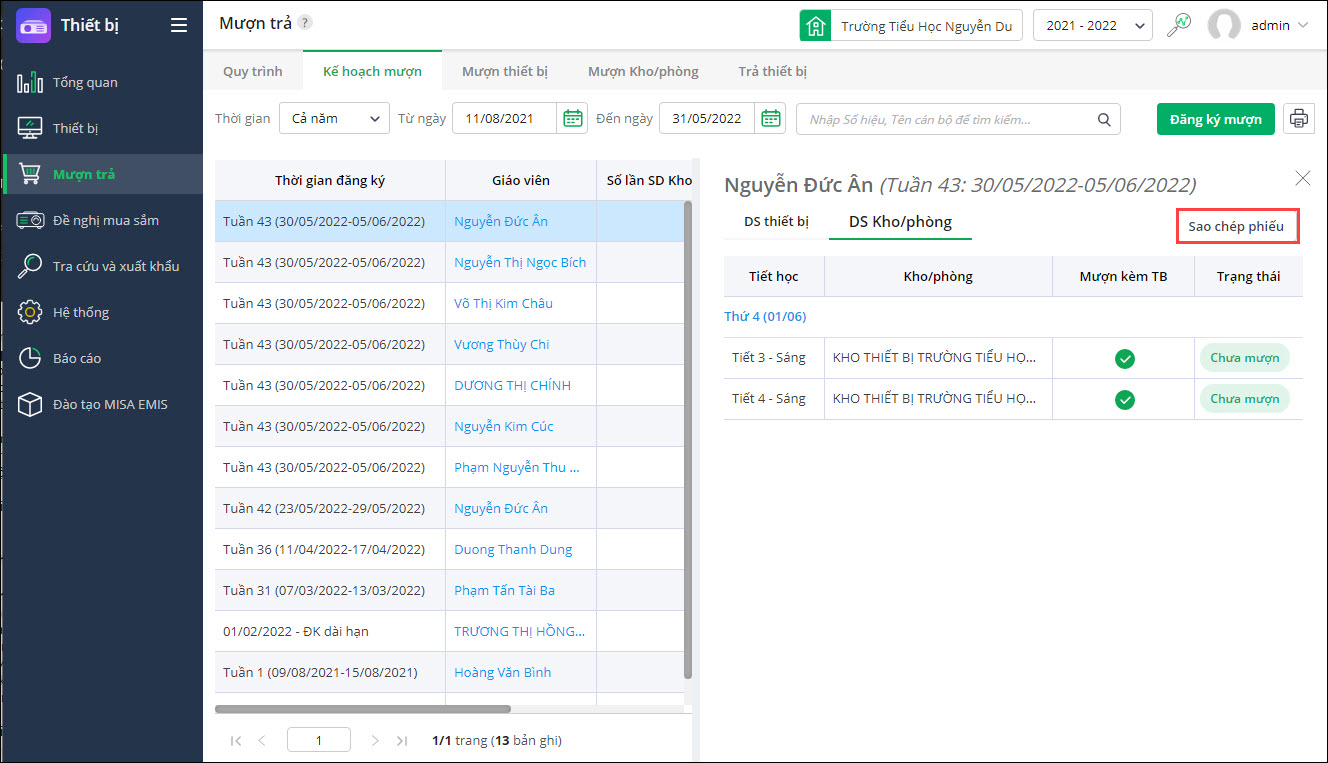The image size is (1328, 763).
Task: Collapse sidebar with the hamburger menu icon
Action: point(179,25)
